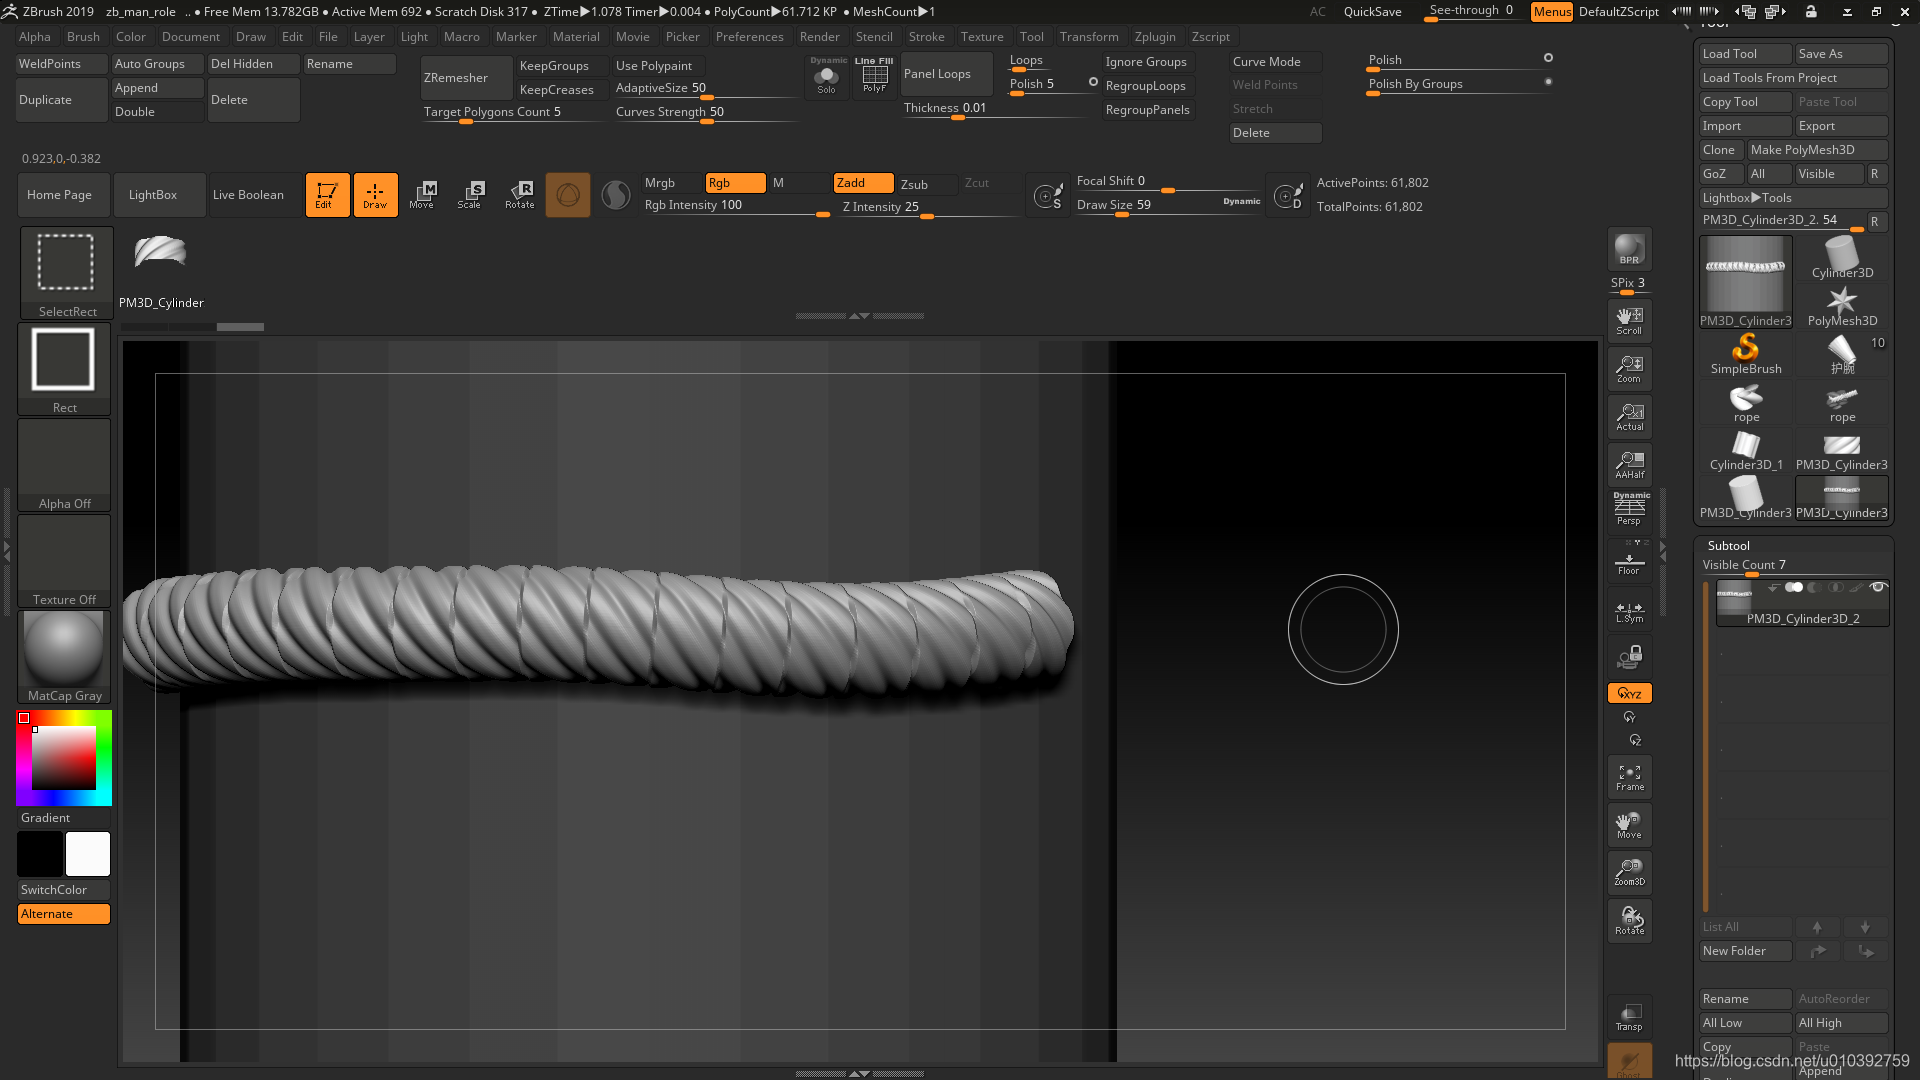Open the Texture menu tab

tap(981, 36)
